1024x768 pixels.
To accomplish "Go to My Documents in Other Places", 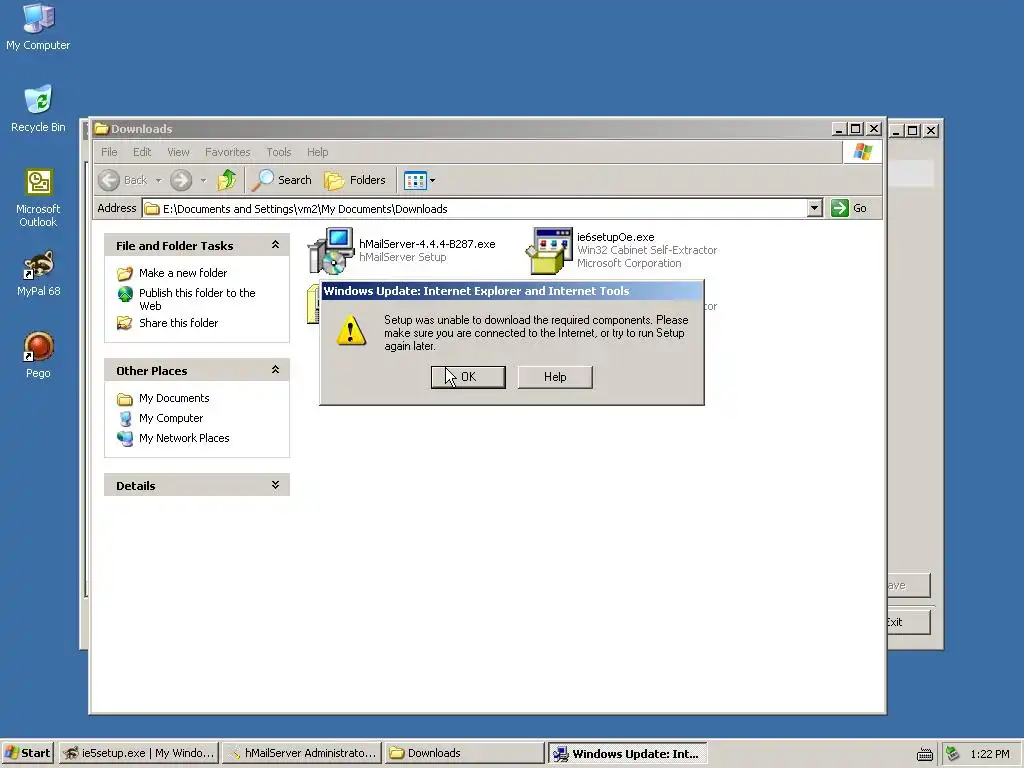I will [x=174, y=398].
